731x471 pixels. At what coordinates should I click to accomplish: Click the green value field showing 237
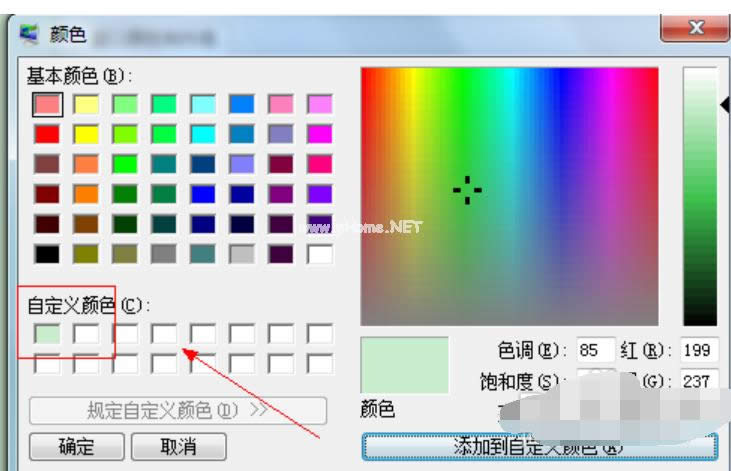[x=699, y=381]
